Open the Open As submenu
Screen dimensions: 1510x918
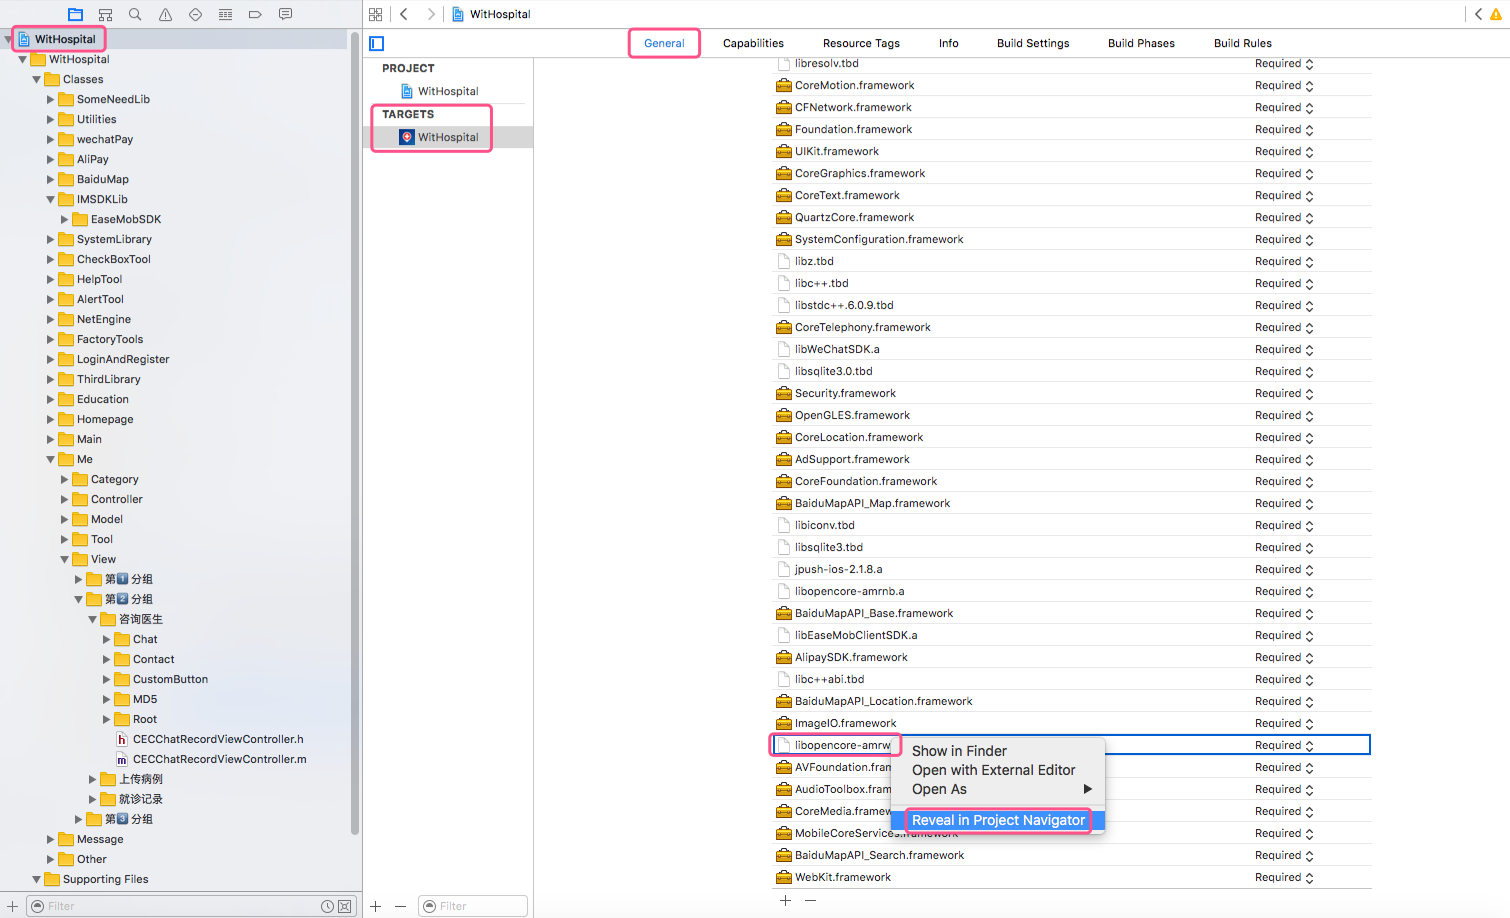[x=998, y=789]
